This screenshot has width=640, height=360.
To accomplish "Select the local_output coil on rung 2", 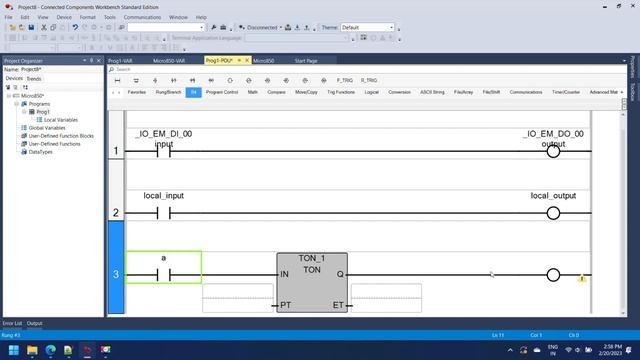I will [x=553, y=213].
